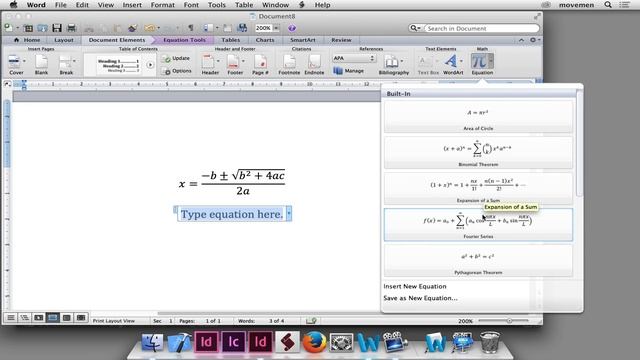Switch to the Charts tab
The image size is (640, 360).
click(x=265, y=40)
